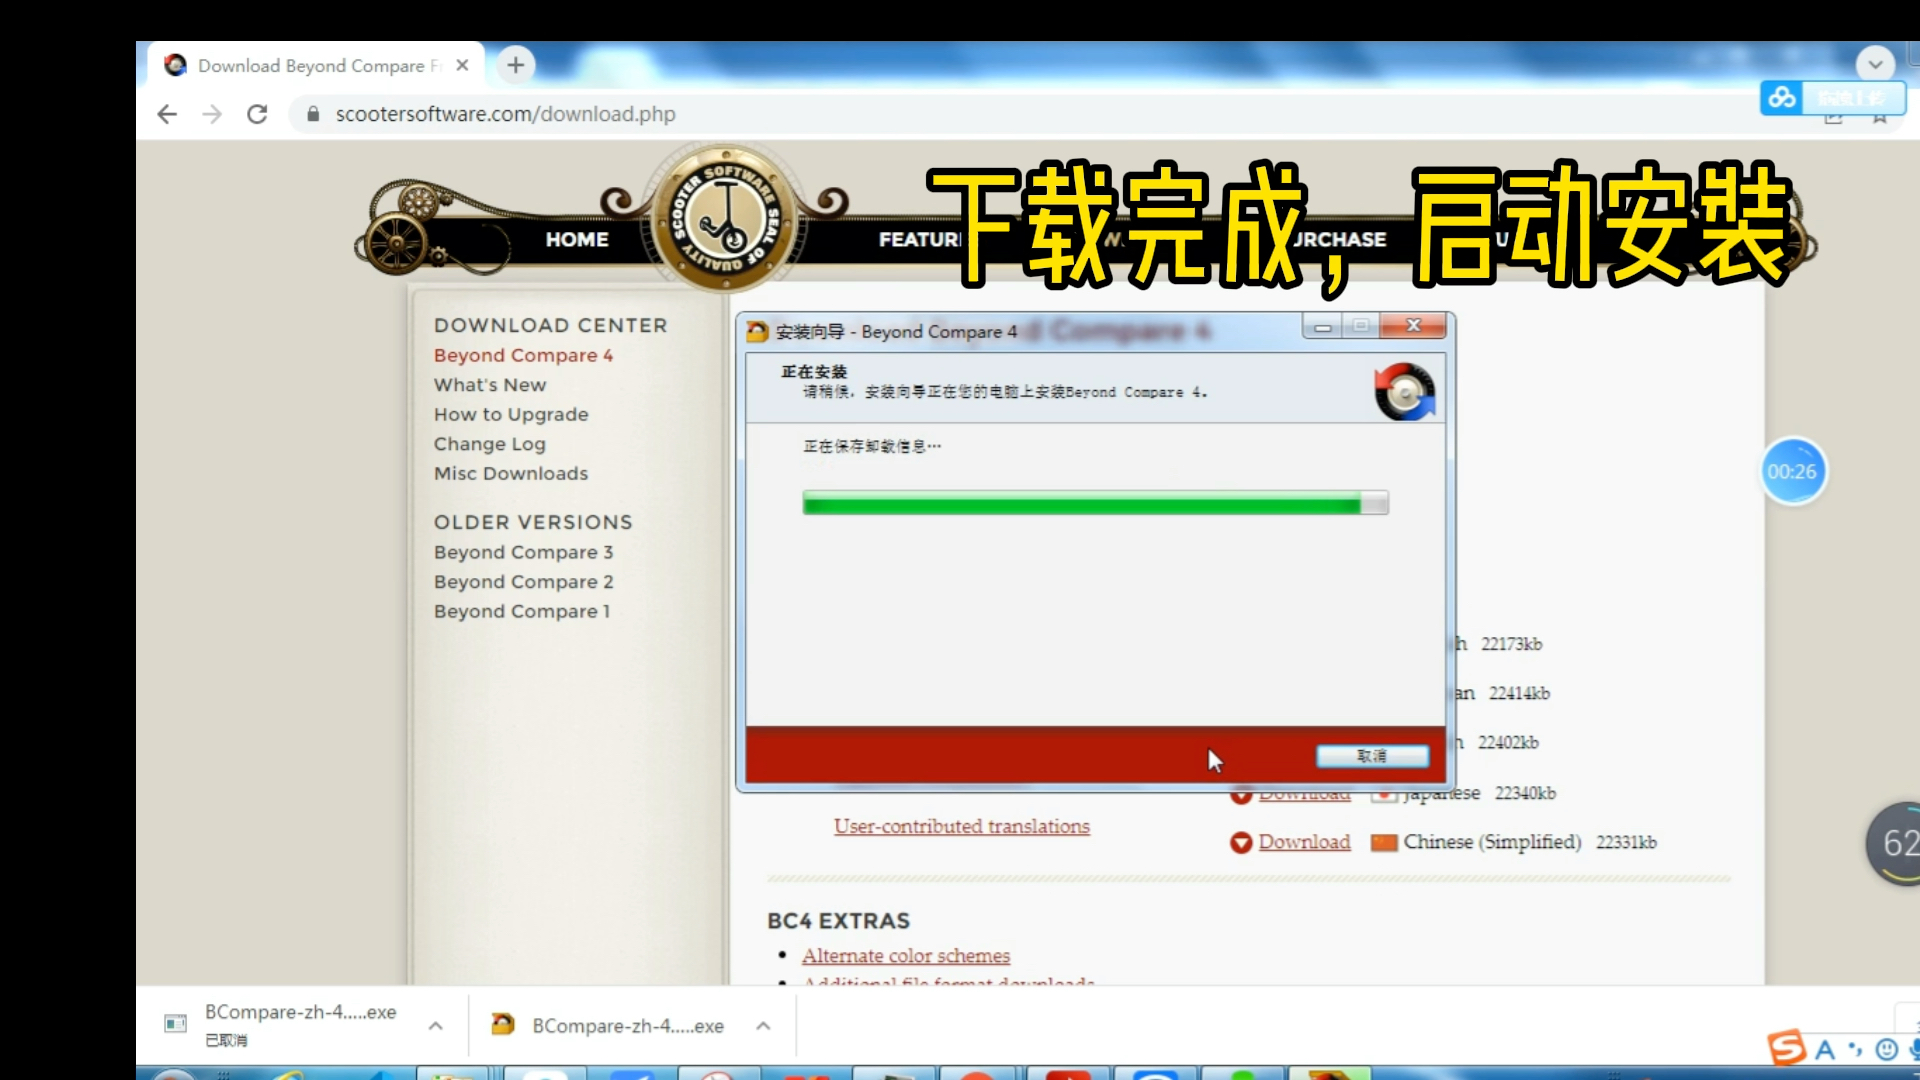This screenshot has height=1080, width=1920.
Task: Click the padlock icon in address bar
Action: 313,114
